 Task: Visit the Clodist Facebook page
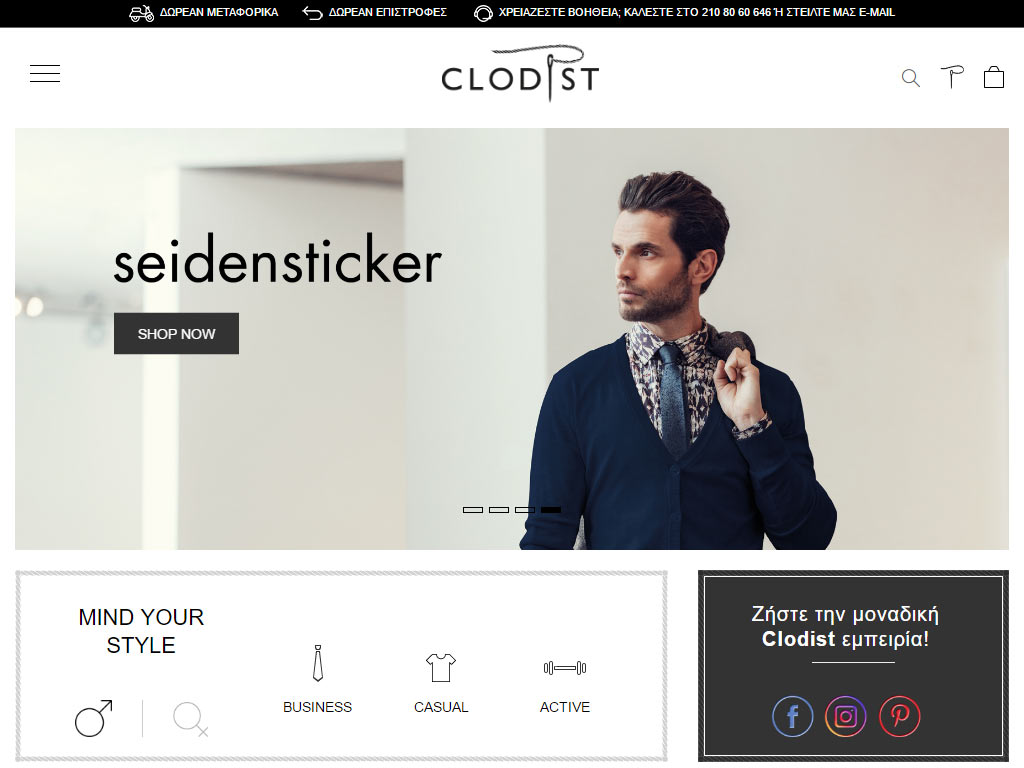(x=793, y=716)
